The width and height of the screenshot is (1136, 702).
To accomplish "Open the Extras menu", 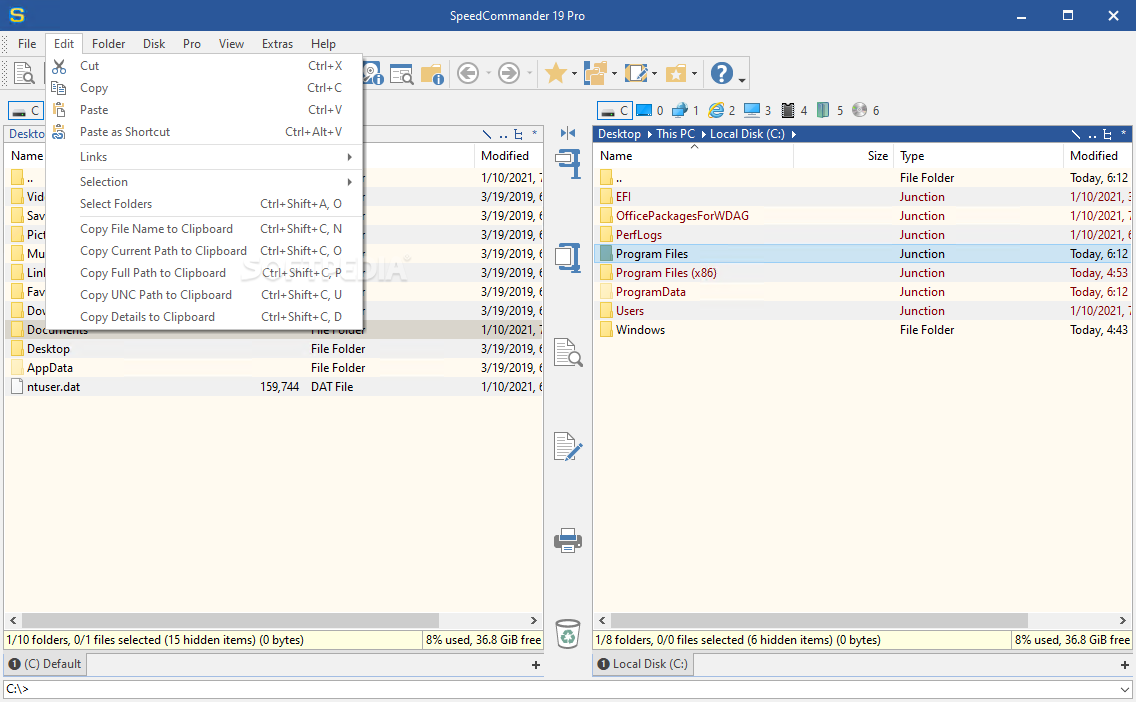I will (x=277, y=43).
